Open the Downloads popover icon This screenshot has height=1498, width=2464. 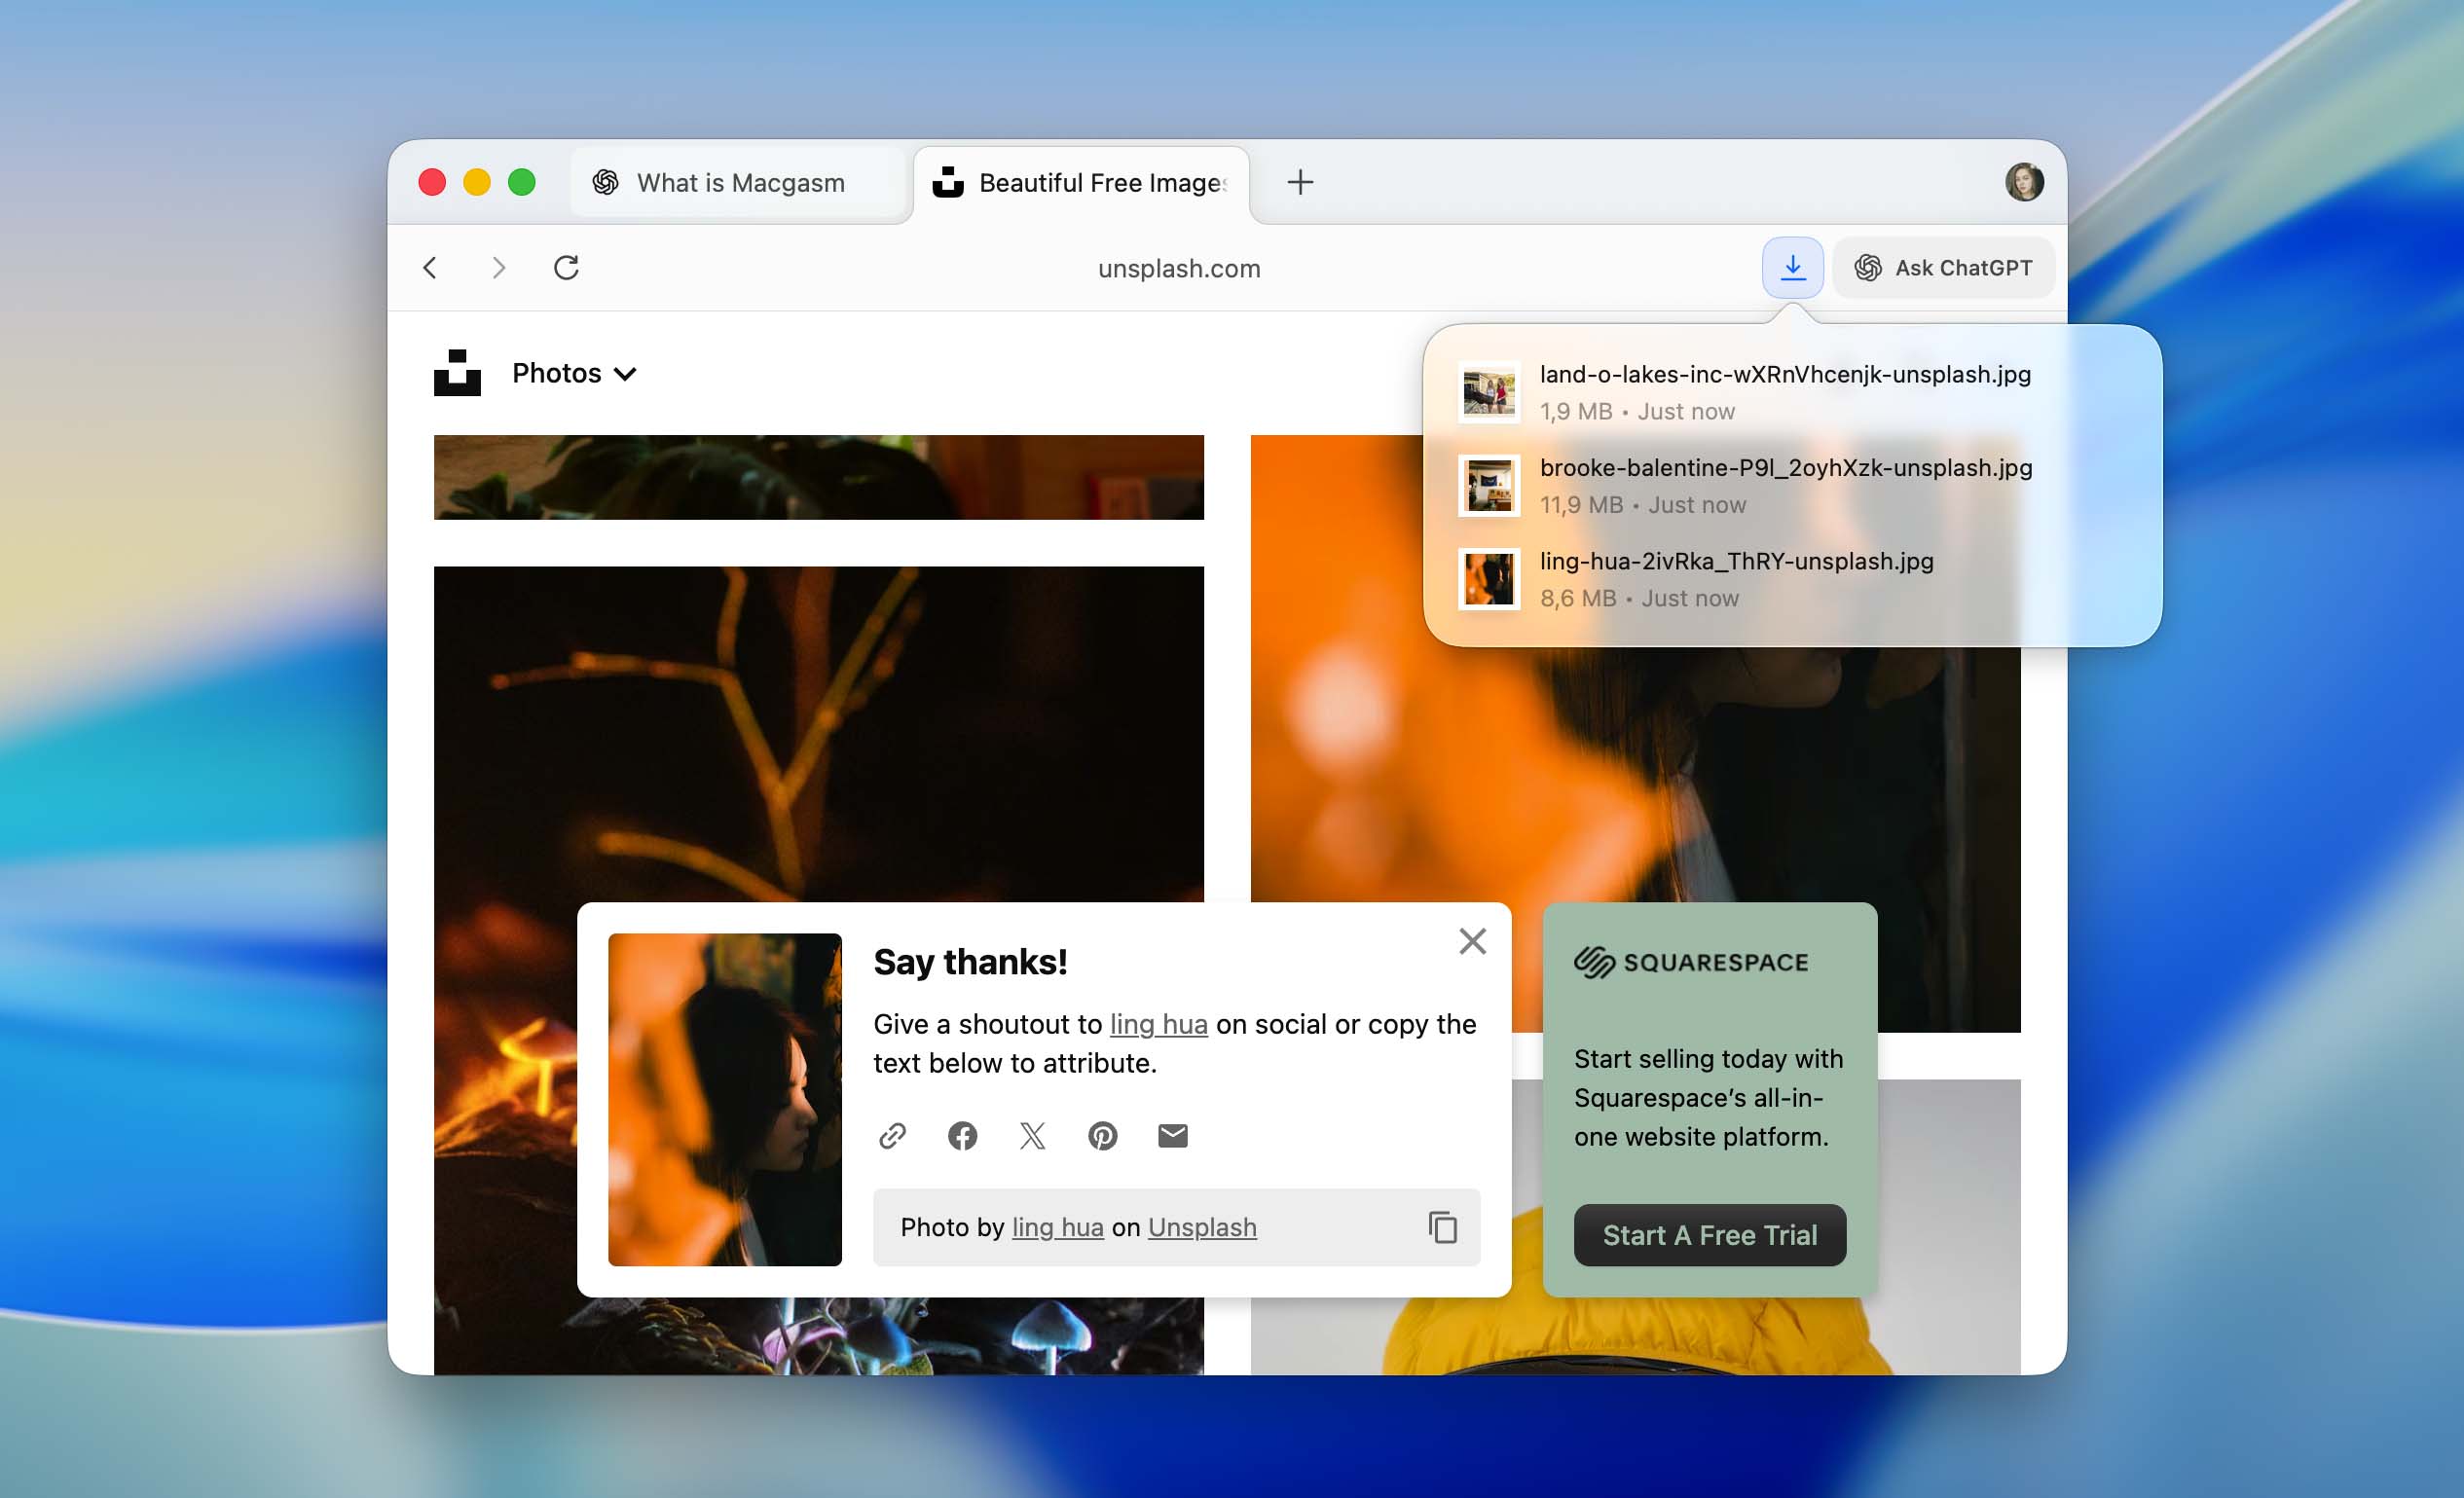(1792, 267)
